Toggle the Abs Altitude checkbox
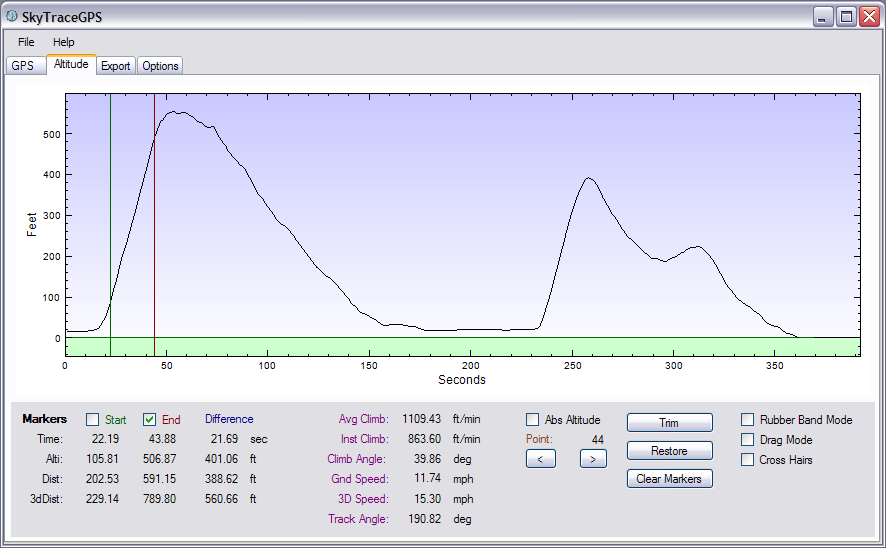Screen dimensions: 886x548 pyautogui.click(x=532, y=419)
